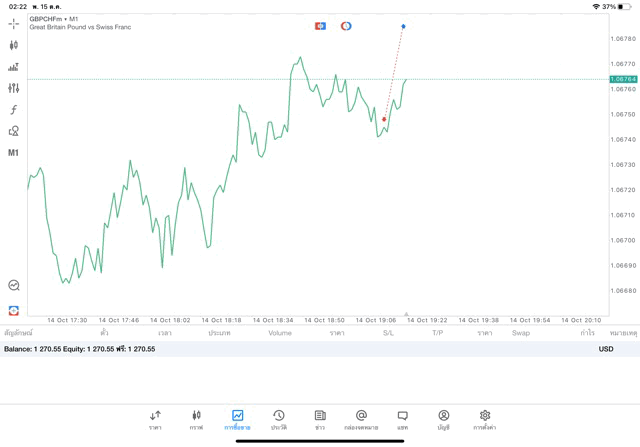
Task: Open indicators with the f icon
Action: (13, 109)
